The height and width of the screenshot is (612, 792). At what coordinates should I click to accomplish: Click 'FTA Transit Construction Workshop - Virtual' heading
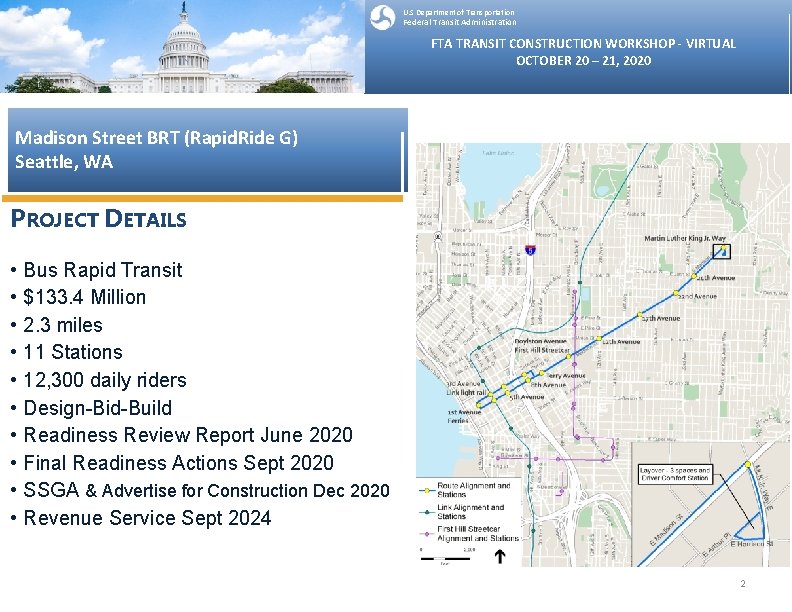583,43
